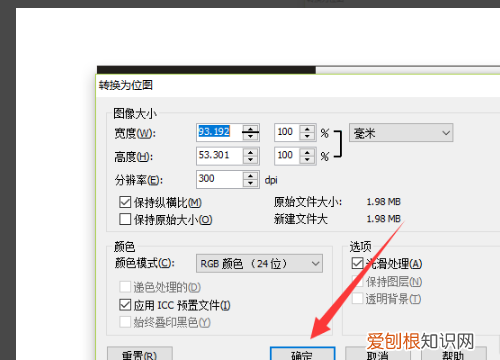This screenshot has width=500, height=360.
Task: Click the resolution (分辨率) 300 field
Action: click(219, 179)
